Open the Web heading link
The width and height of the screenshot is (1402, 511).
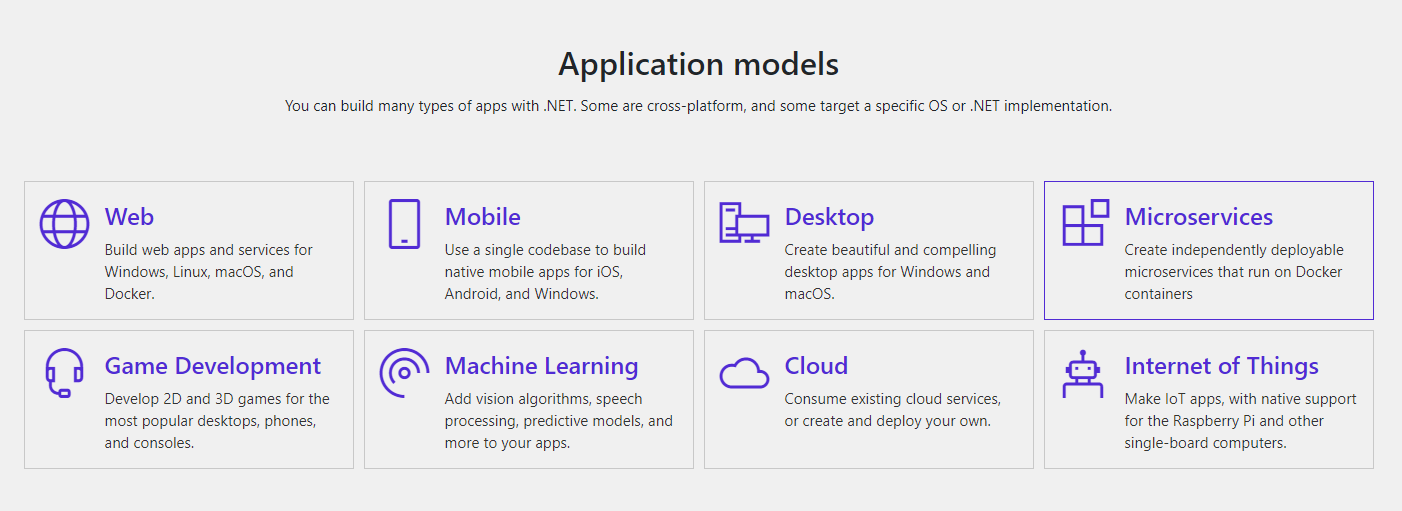click(129, 217)
